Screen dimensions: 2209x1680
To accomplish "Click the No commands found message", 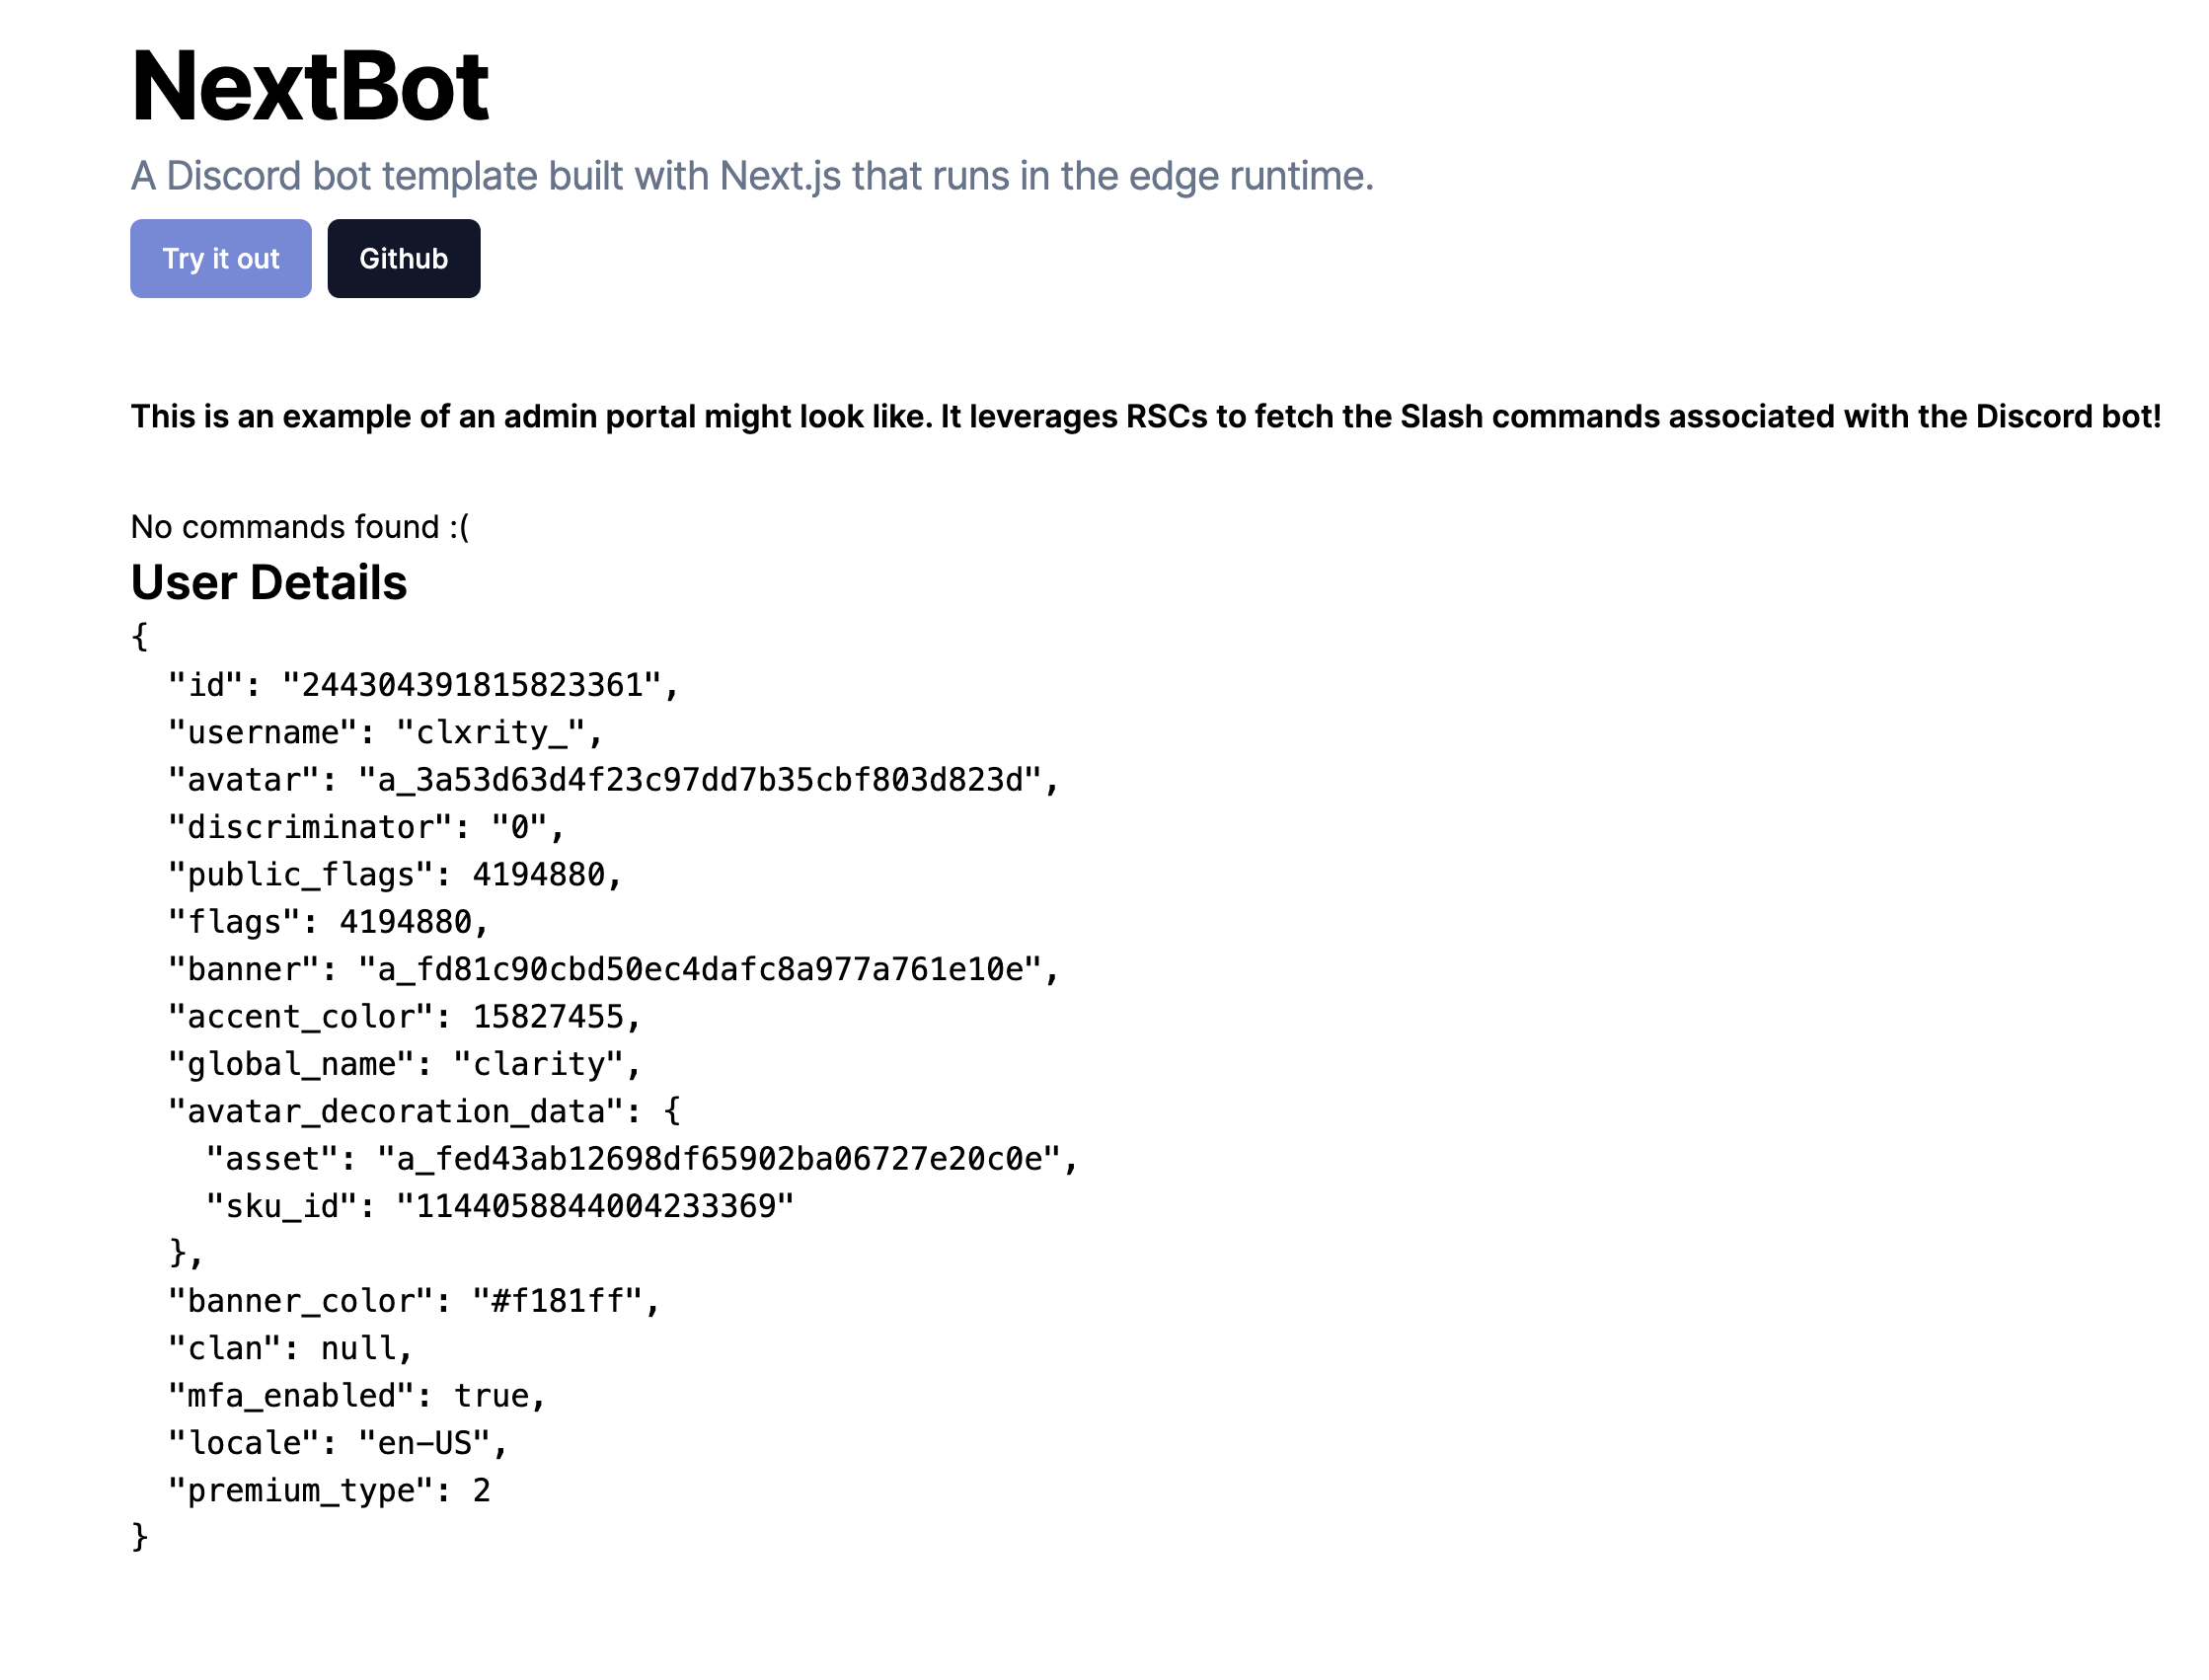I will [x=299, y=526].
